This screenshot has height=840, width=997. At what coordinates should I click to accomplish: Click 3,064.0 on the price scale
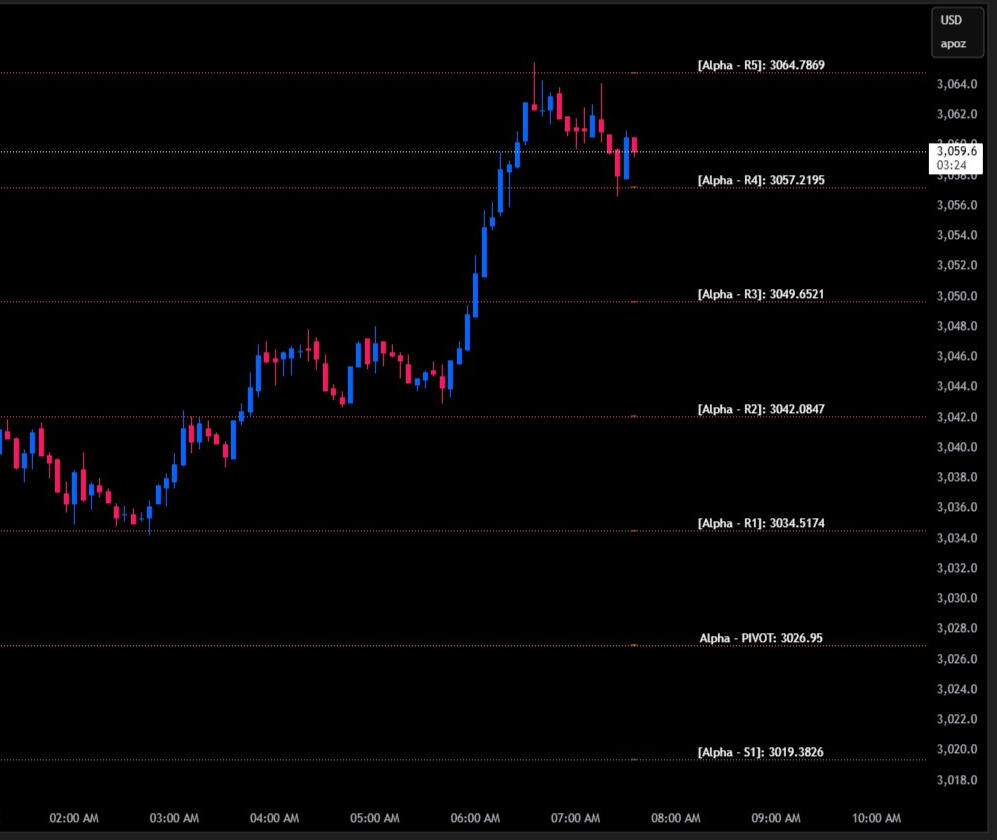tap(957, 84)
